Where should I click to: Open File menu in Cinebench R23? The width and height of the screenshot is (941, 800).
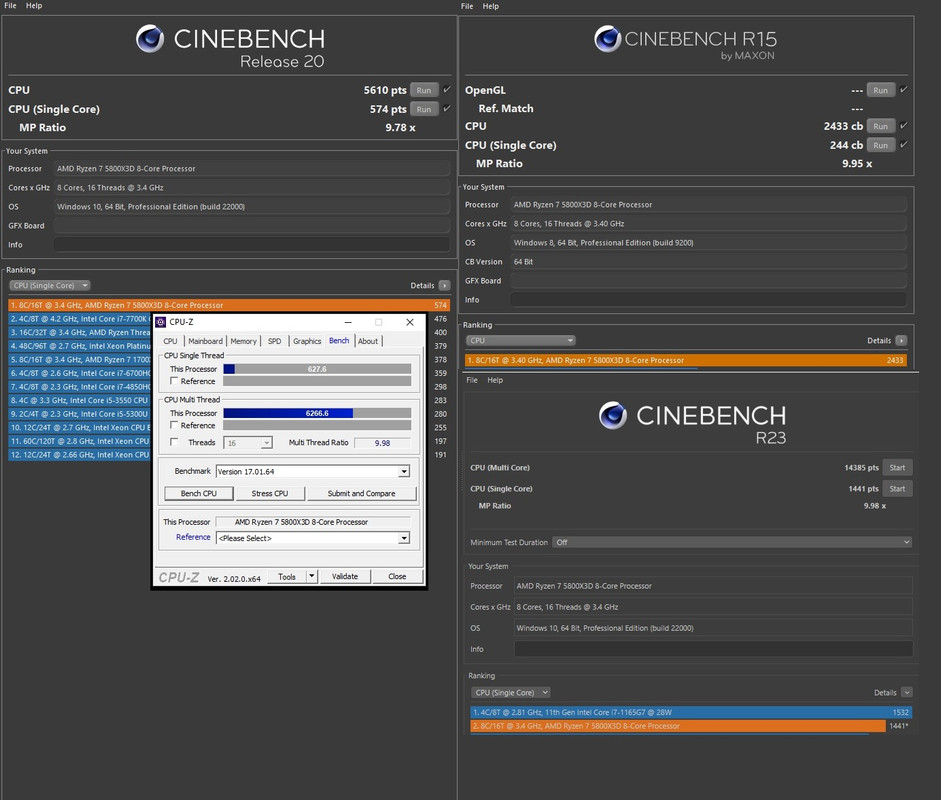[472, 380]
